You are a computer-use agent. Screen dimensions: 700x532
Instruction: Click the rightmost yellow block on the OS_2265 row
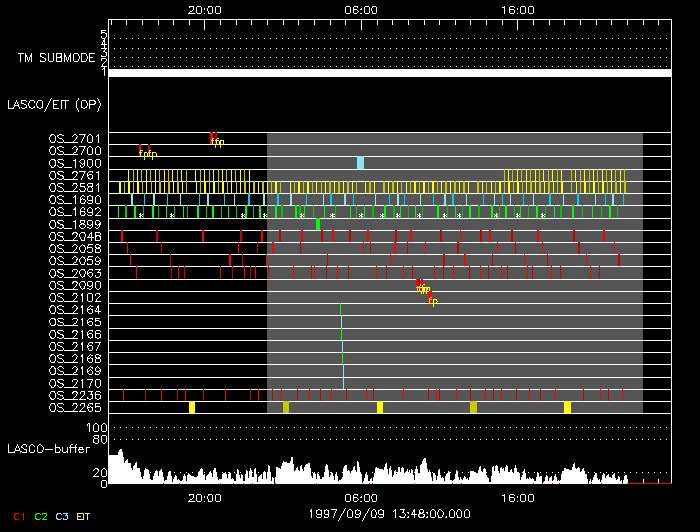567,407
